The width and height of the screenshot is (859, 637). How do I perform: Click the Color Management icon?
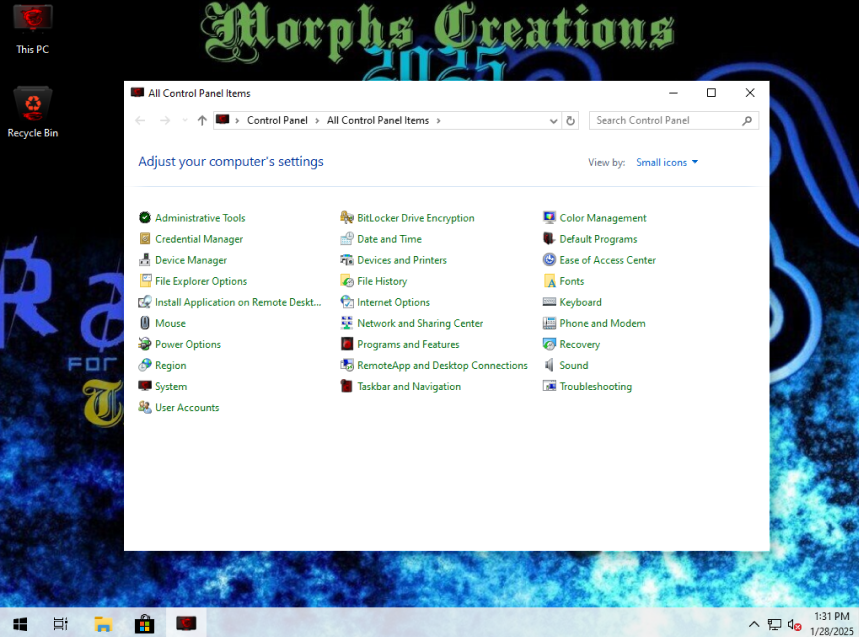(x=549, y=217)
